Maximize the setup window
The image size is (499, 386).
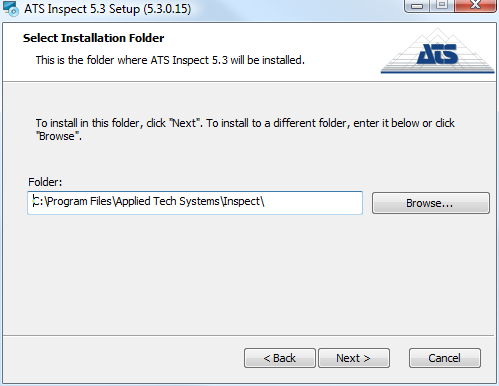click(442, 5)
